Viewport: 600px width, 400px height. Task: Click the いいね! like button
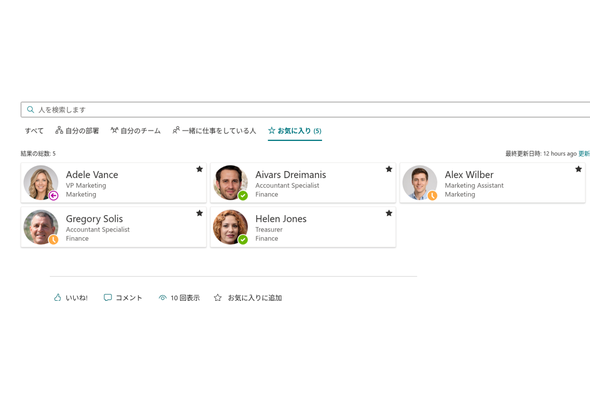71,297
